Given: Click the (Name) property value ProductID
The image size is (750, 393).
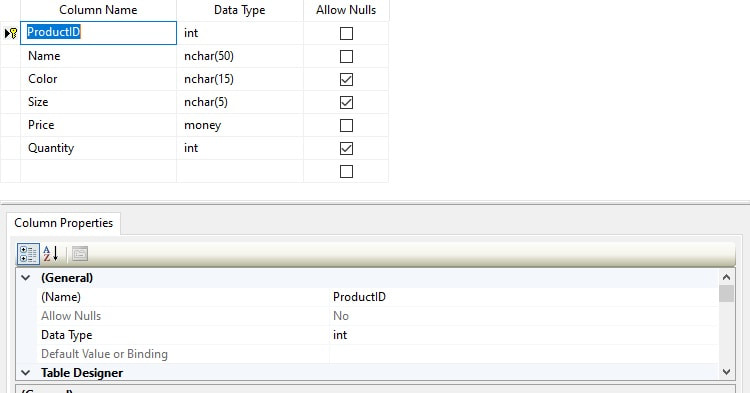Looking at the screenshot, I should pyautogui.click(x=524, y=297).
